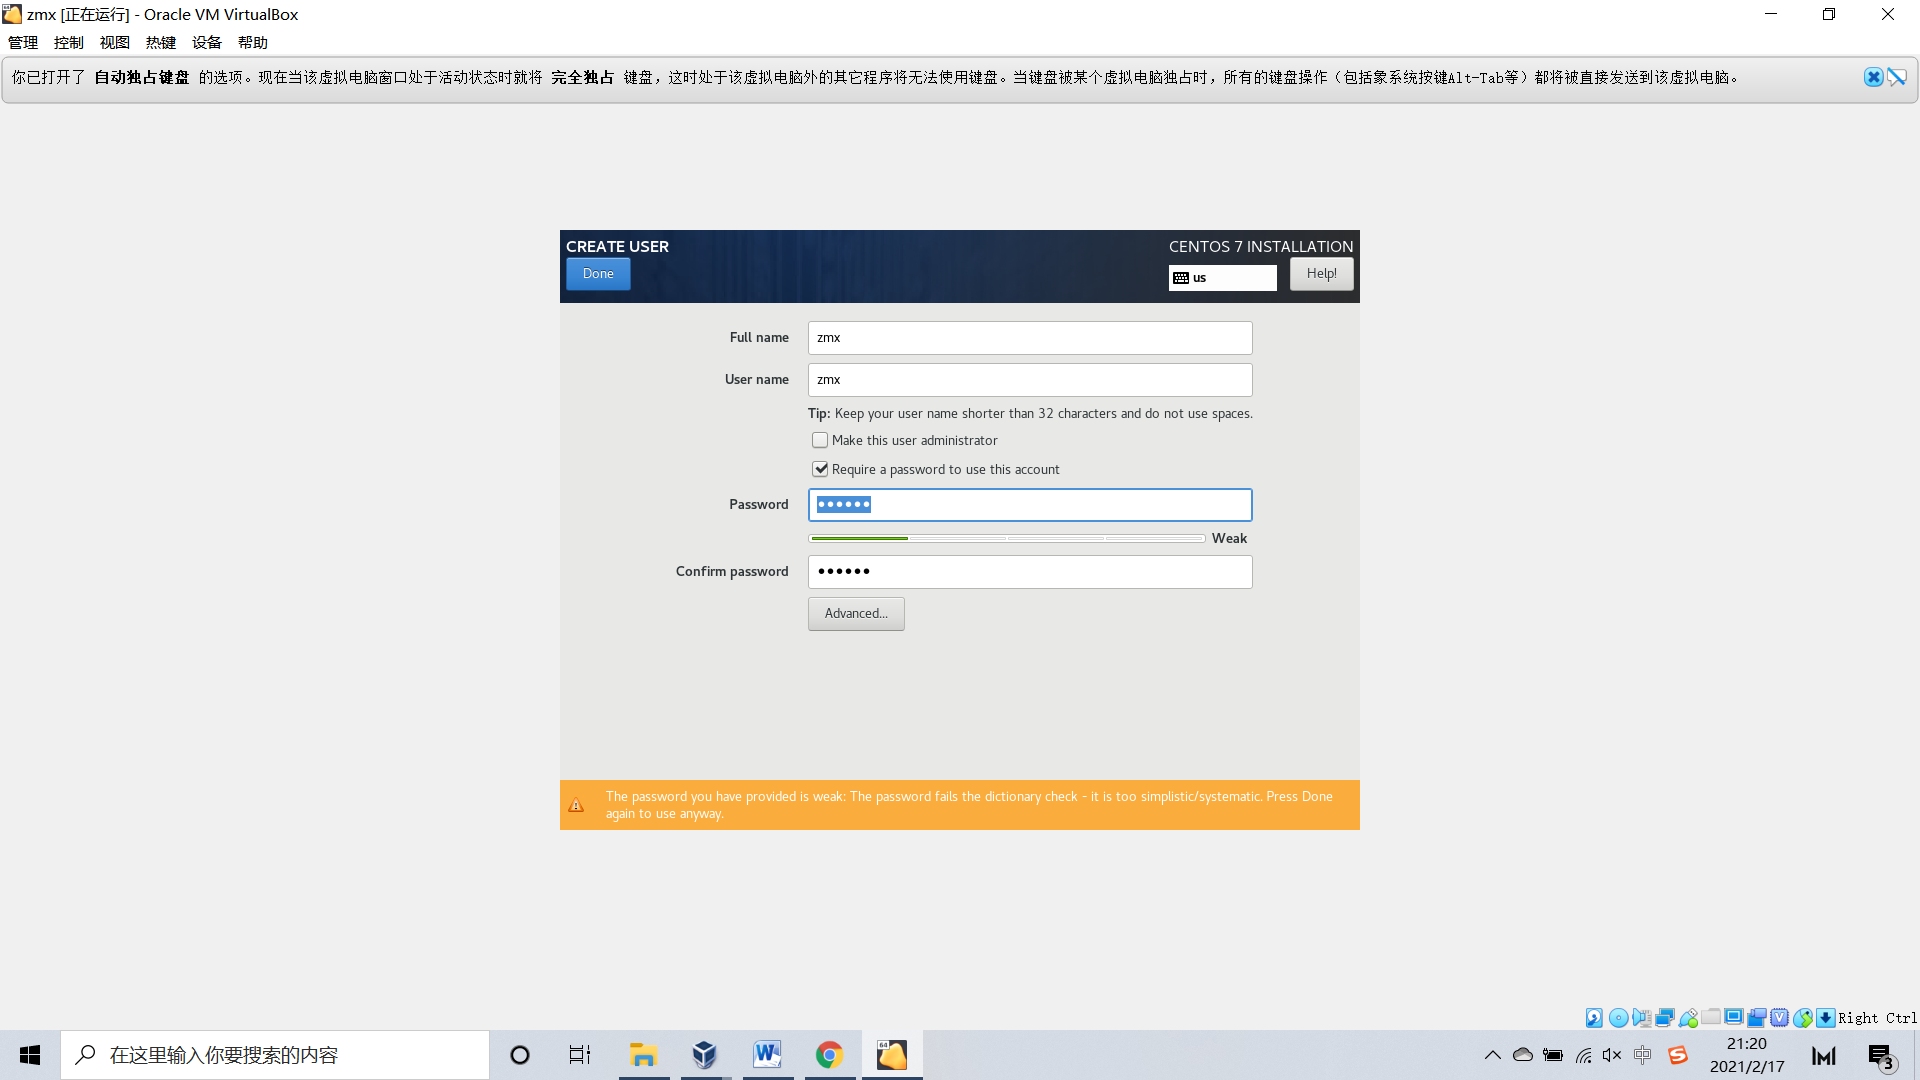Open the 控制 menu
Viewport: 1920px width, 1080px height.
point(69,42)
